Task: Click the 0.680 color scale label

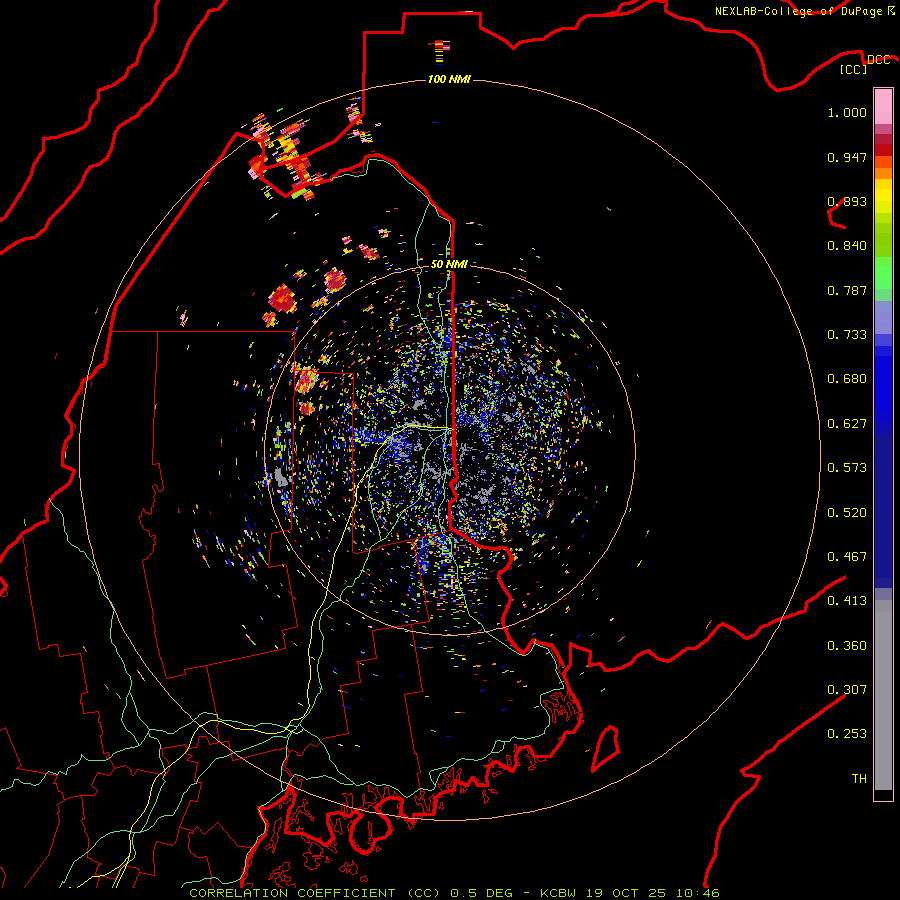Action: pyautogui.click(x=847, y=379)
